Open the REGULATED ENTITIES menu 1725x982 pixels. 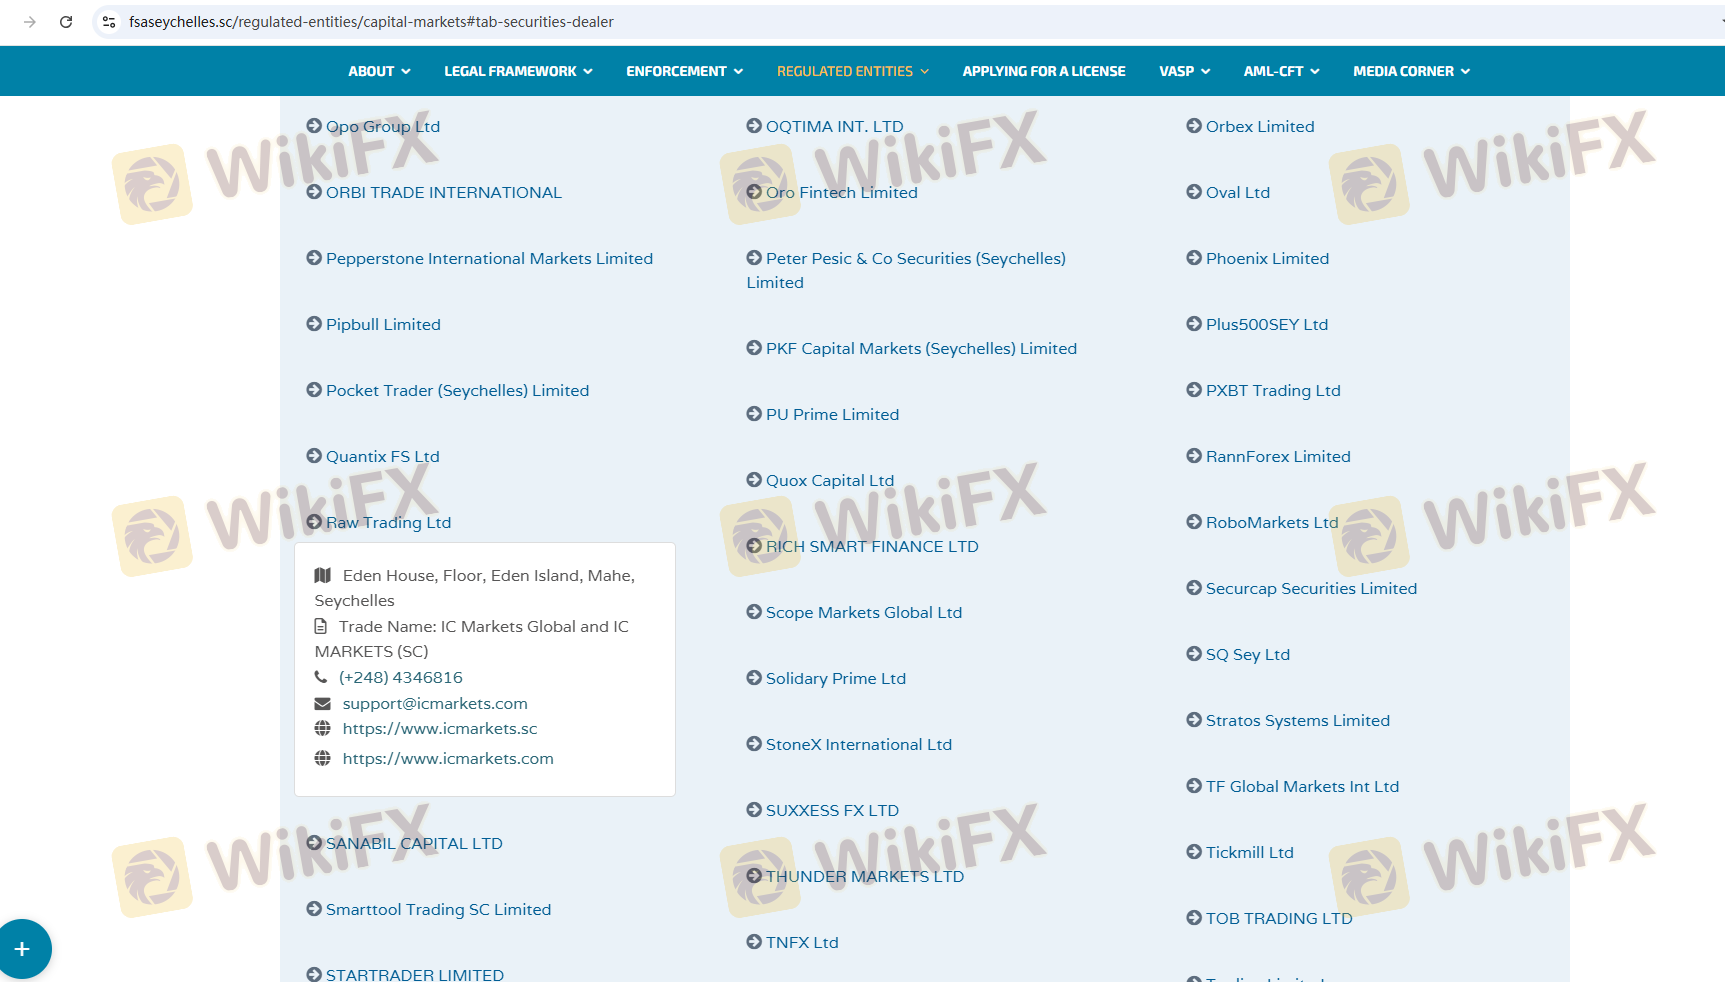[852, 71]
